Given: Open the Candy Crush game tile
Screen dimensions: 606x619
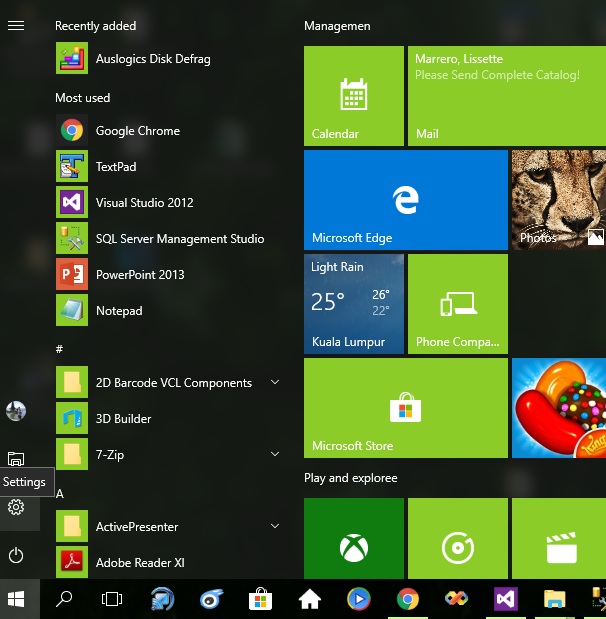Looking at the screenshot, I should 559,408.
